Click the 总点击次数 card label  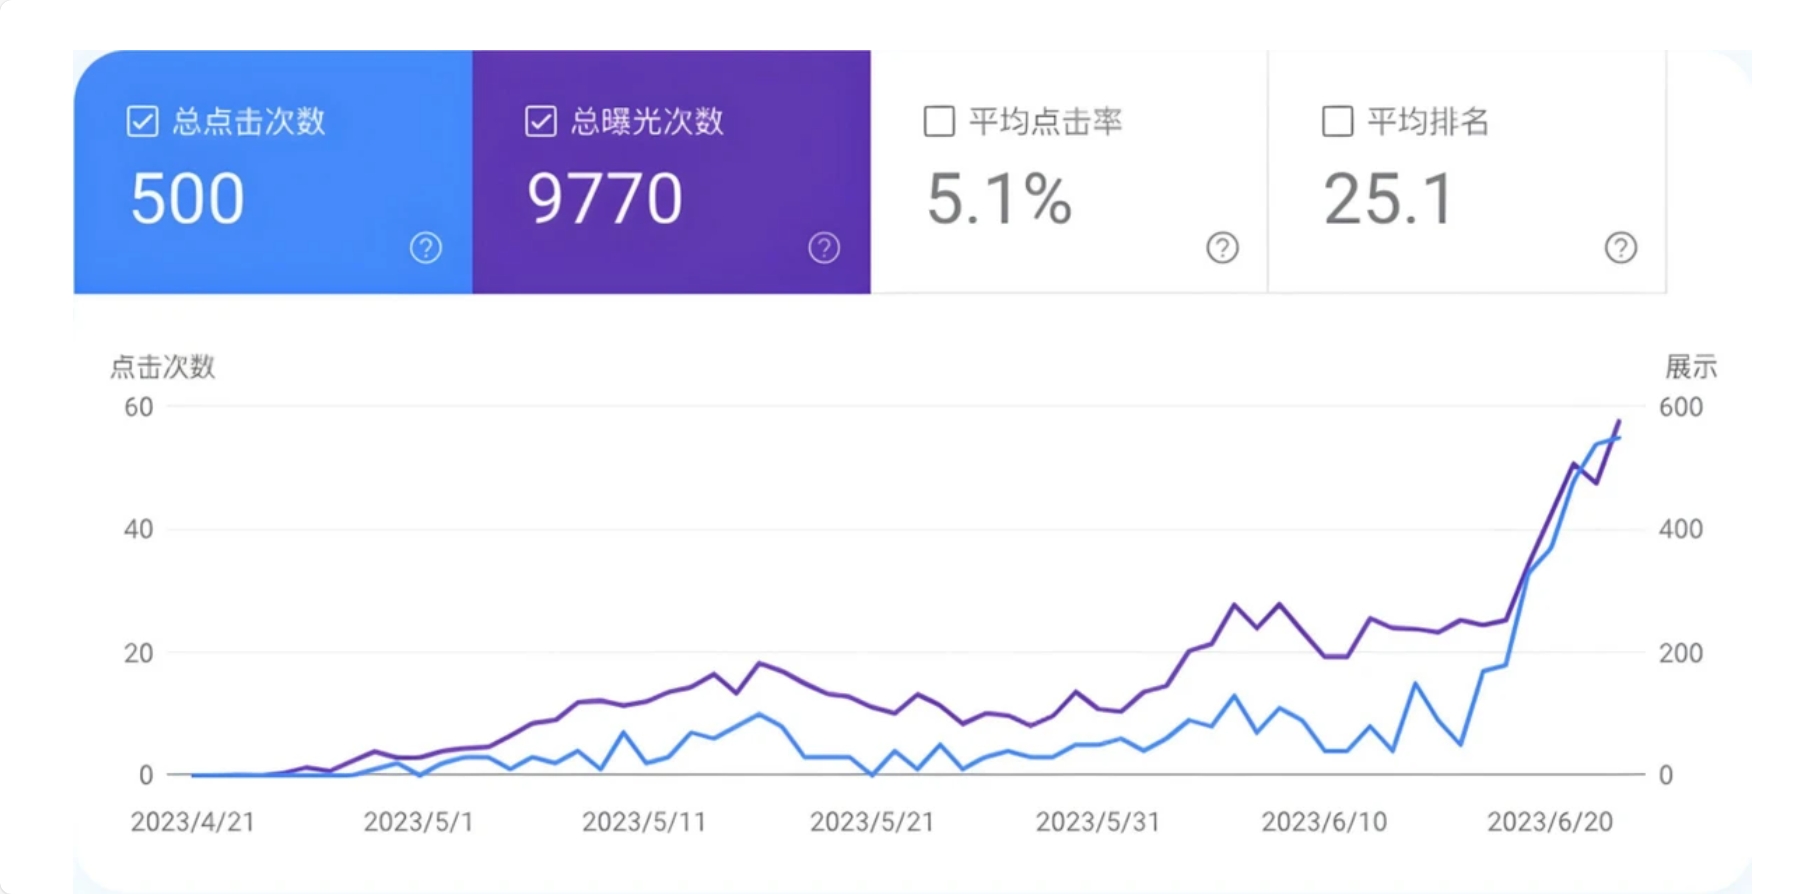[x=249, y=122]
